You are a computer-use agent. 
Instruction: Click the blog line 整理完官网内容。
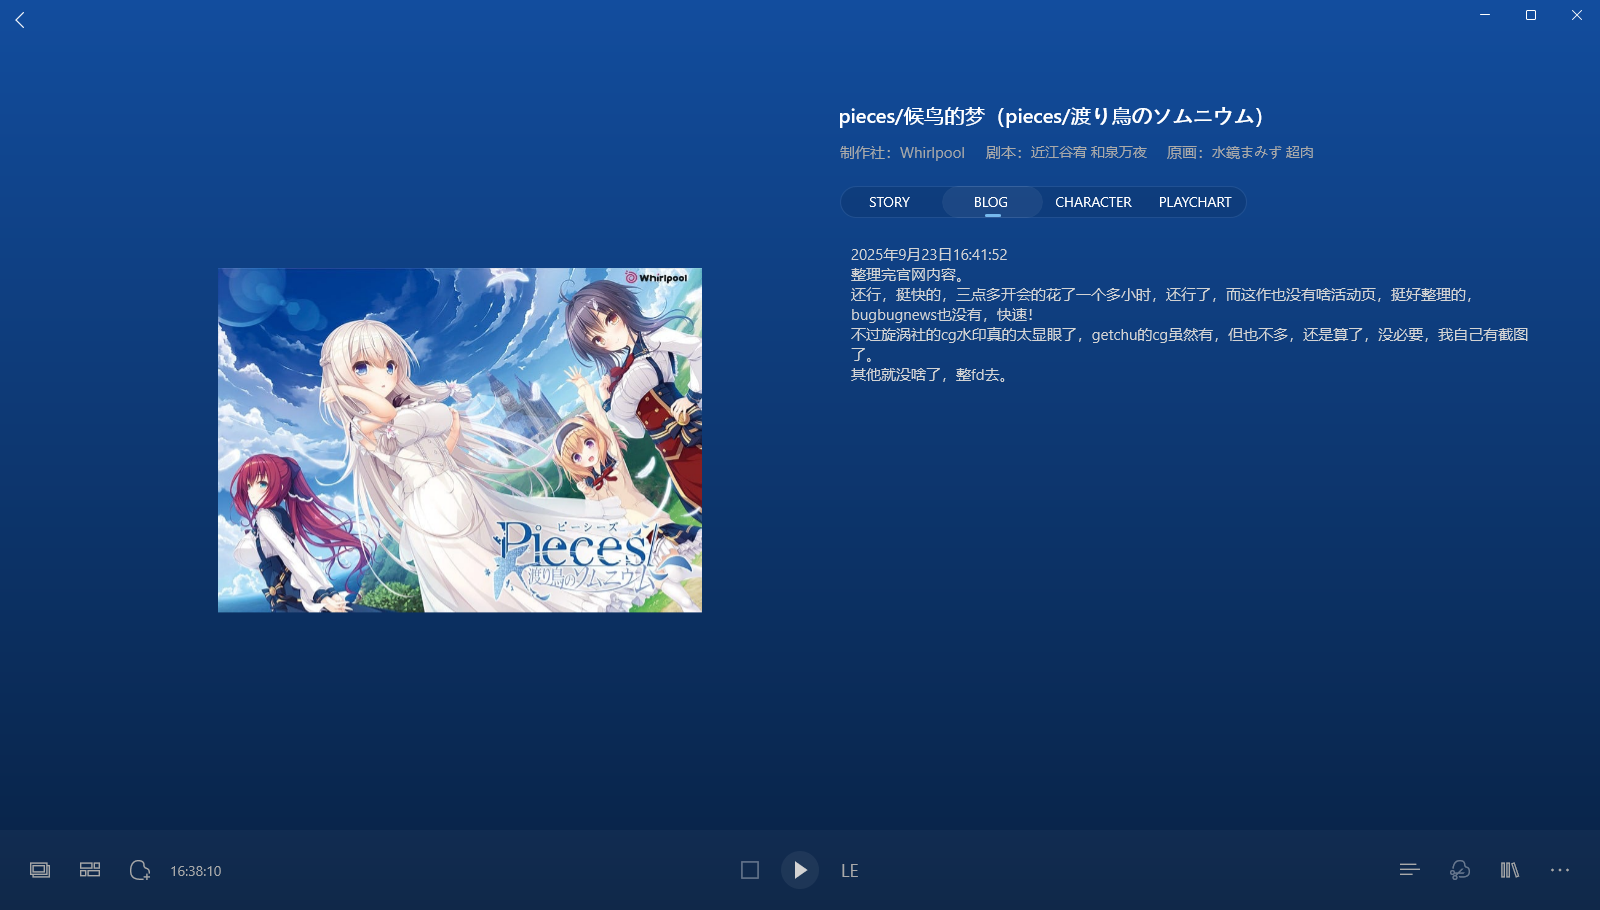(x=909, y=275)
